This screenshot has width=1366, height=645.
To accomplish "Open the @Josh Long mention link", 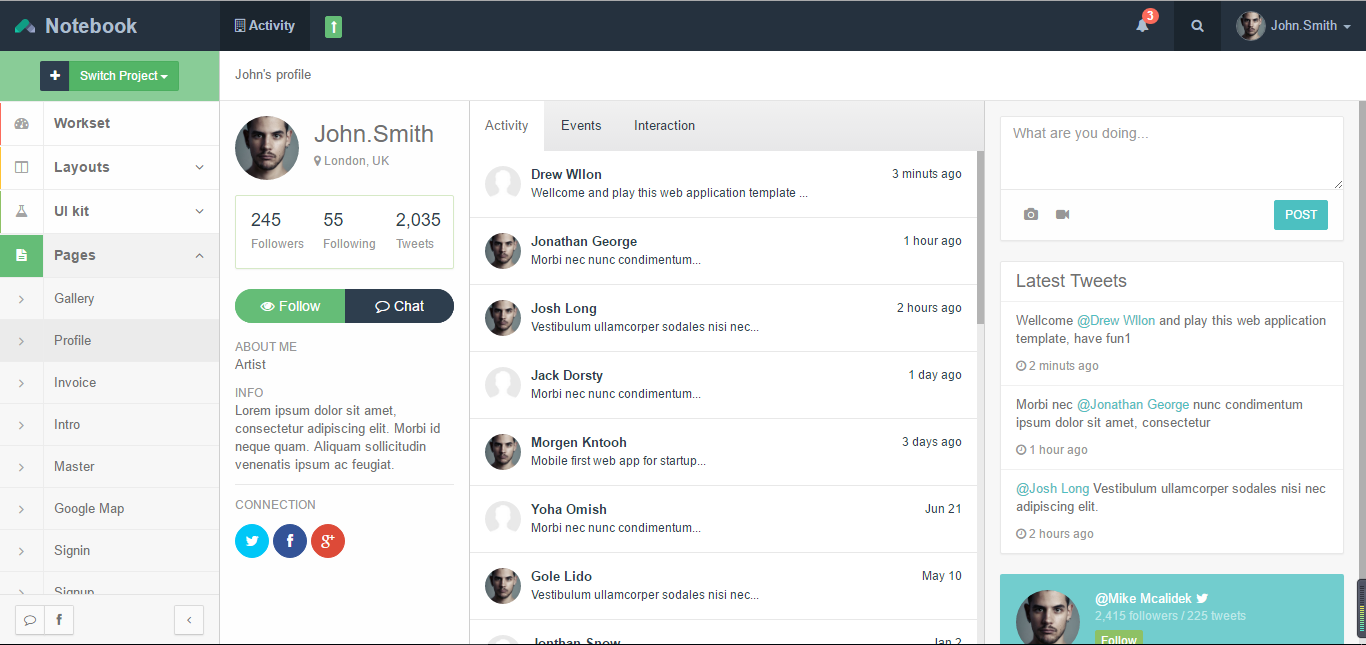I will point(1053,489).
